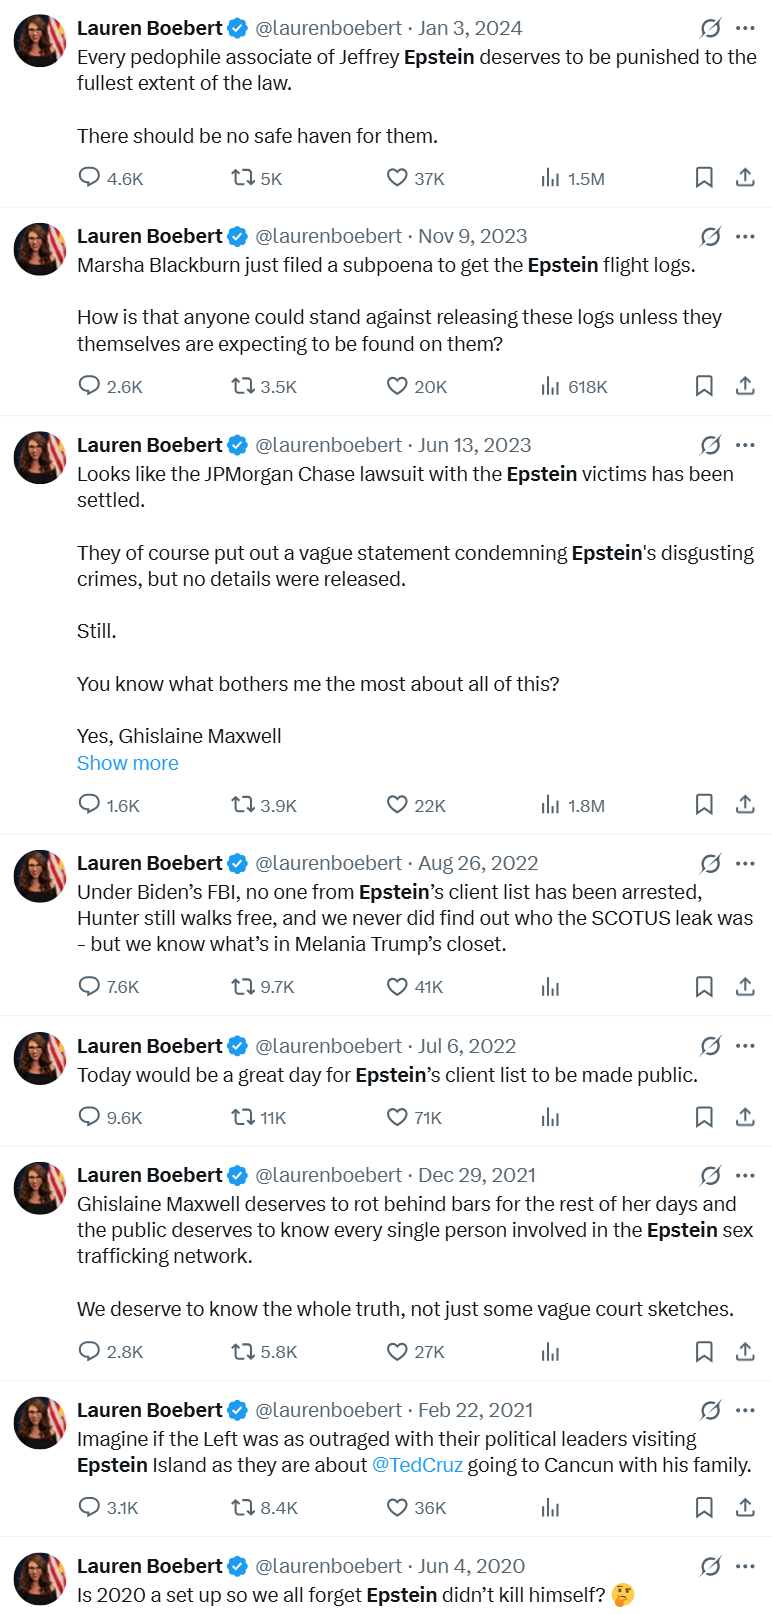This screenshot has width=772, height=1614.
Task: Like the Feb 22, 2021 Cancun tweet
Action: 397,1508
